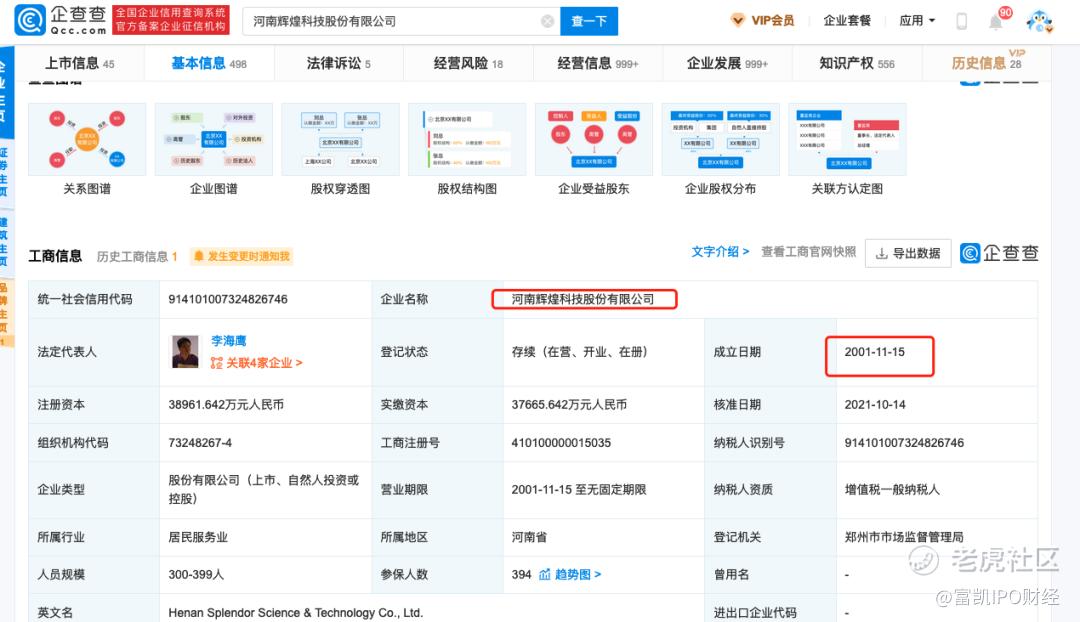
Task: Switch to 企业发展 tab
Action: (727, 63)
